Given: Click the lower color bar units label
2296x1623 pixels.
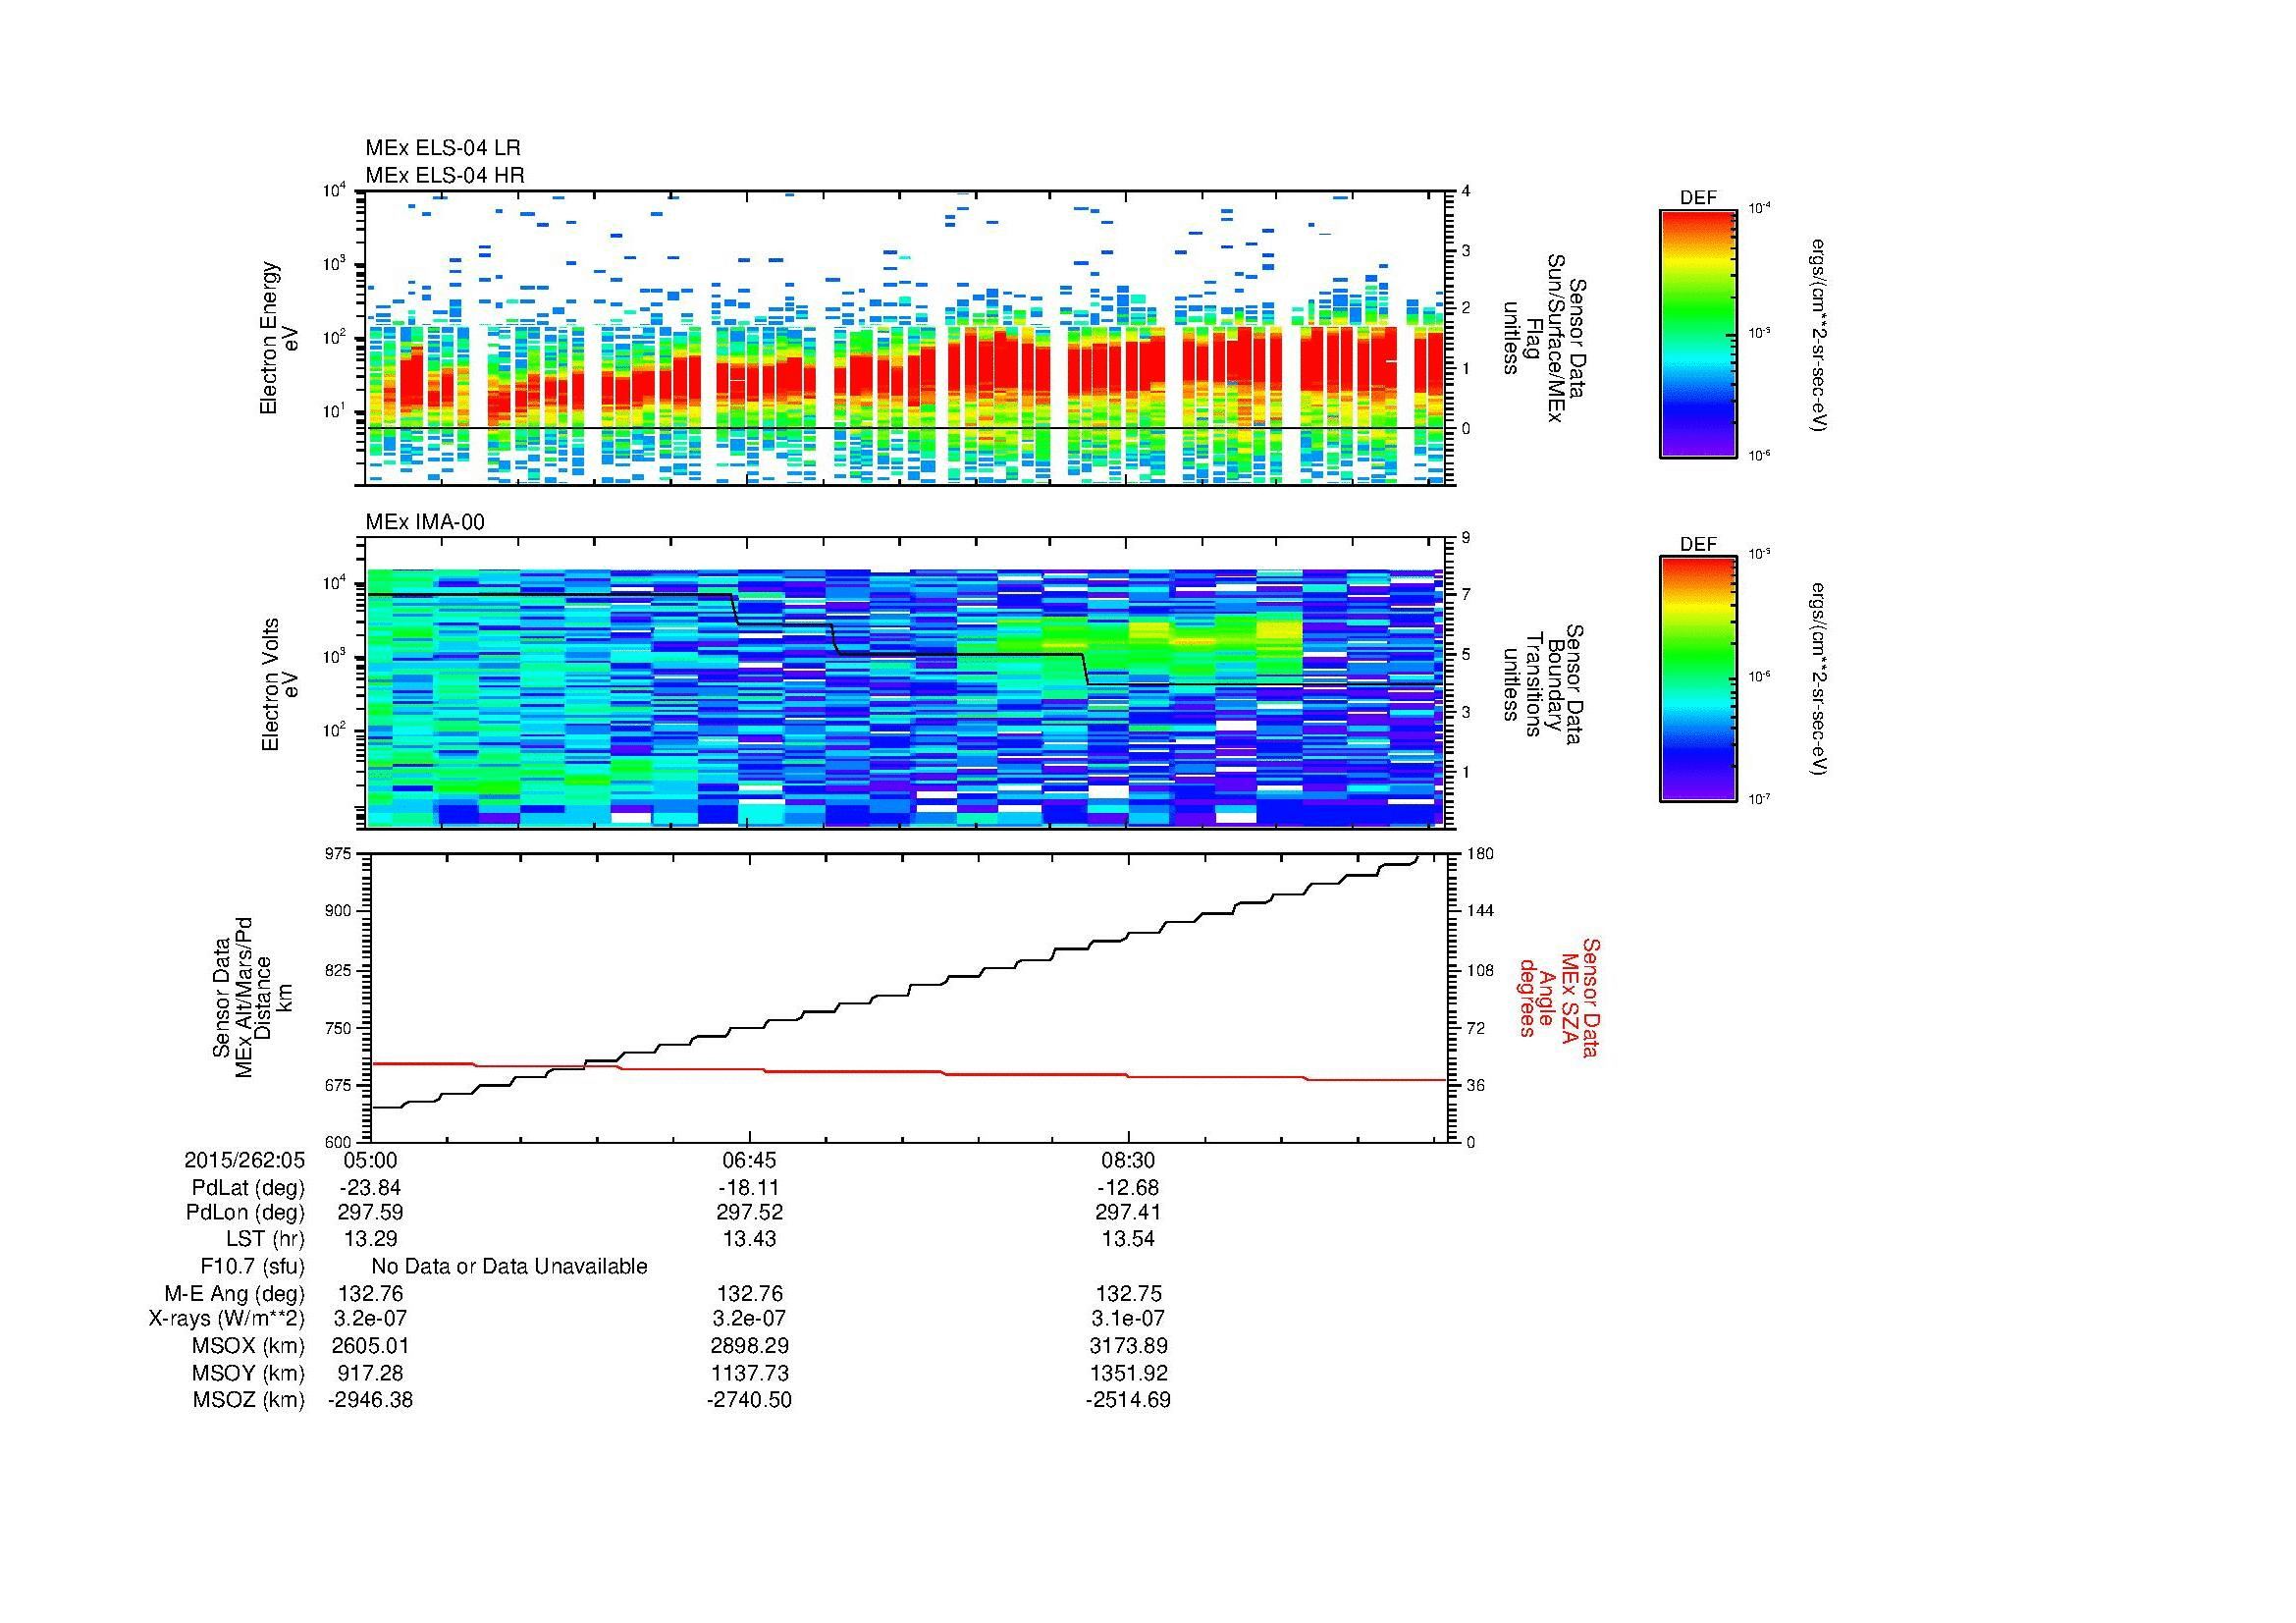Looking at the screenshot, I should click(1820, 680).
